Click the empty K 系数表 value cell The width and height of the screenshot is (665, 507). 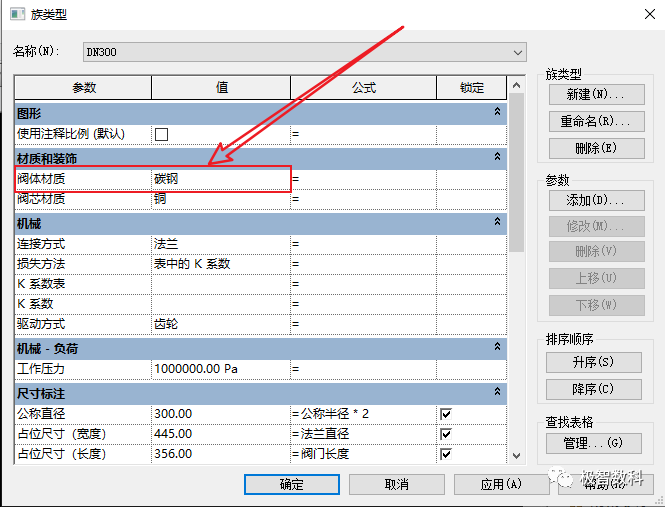click(x=221, y=284)
